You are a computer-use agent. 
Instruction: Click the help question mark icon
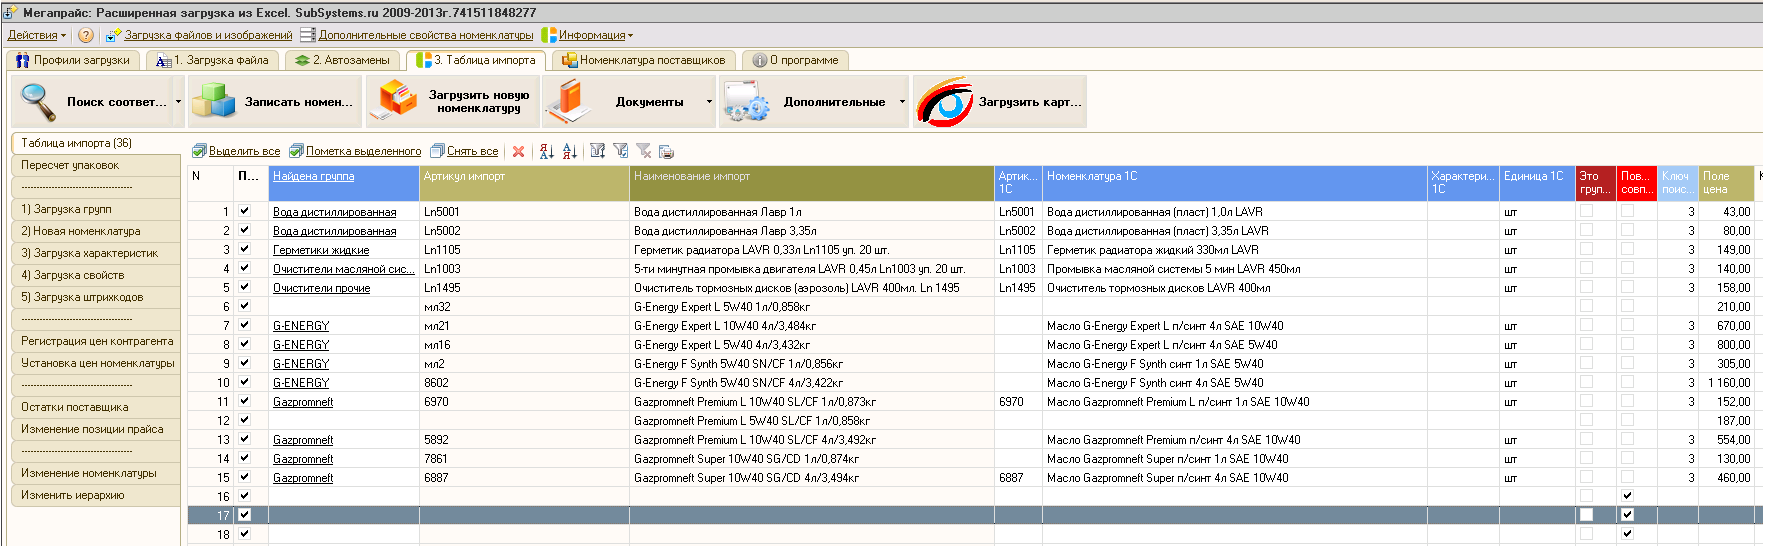click(86, 35)
